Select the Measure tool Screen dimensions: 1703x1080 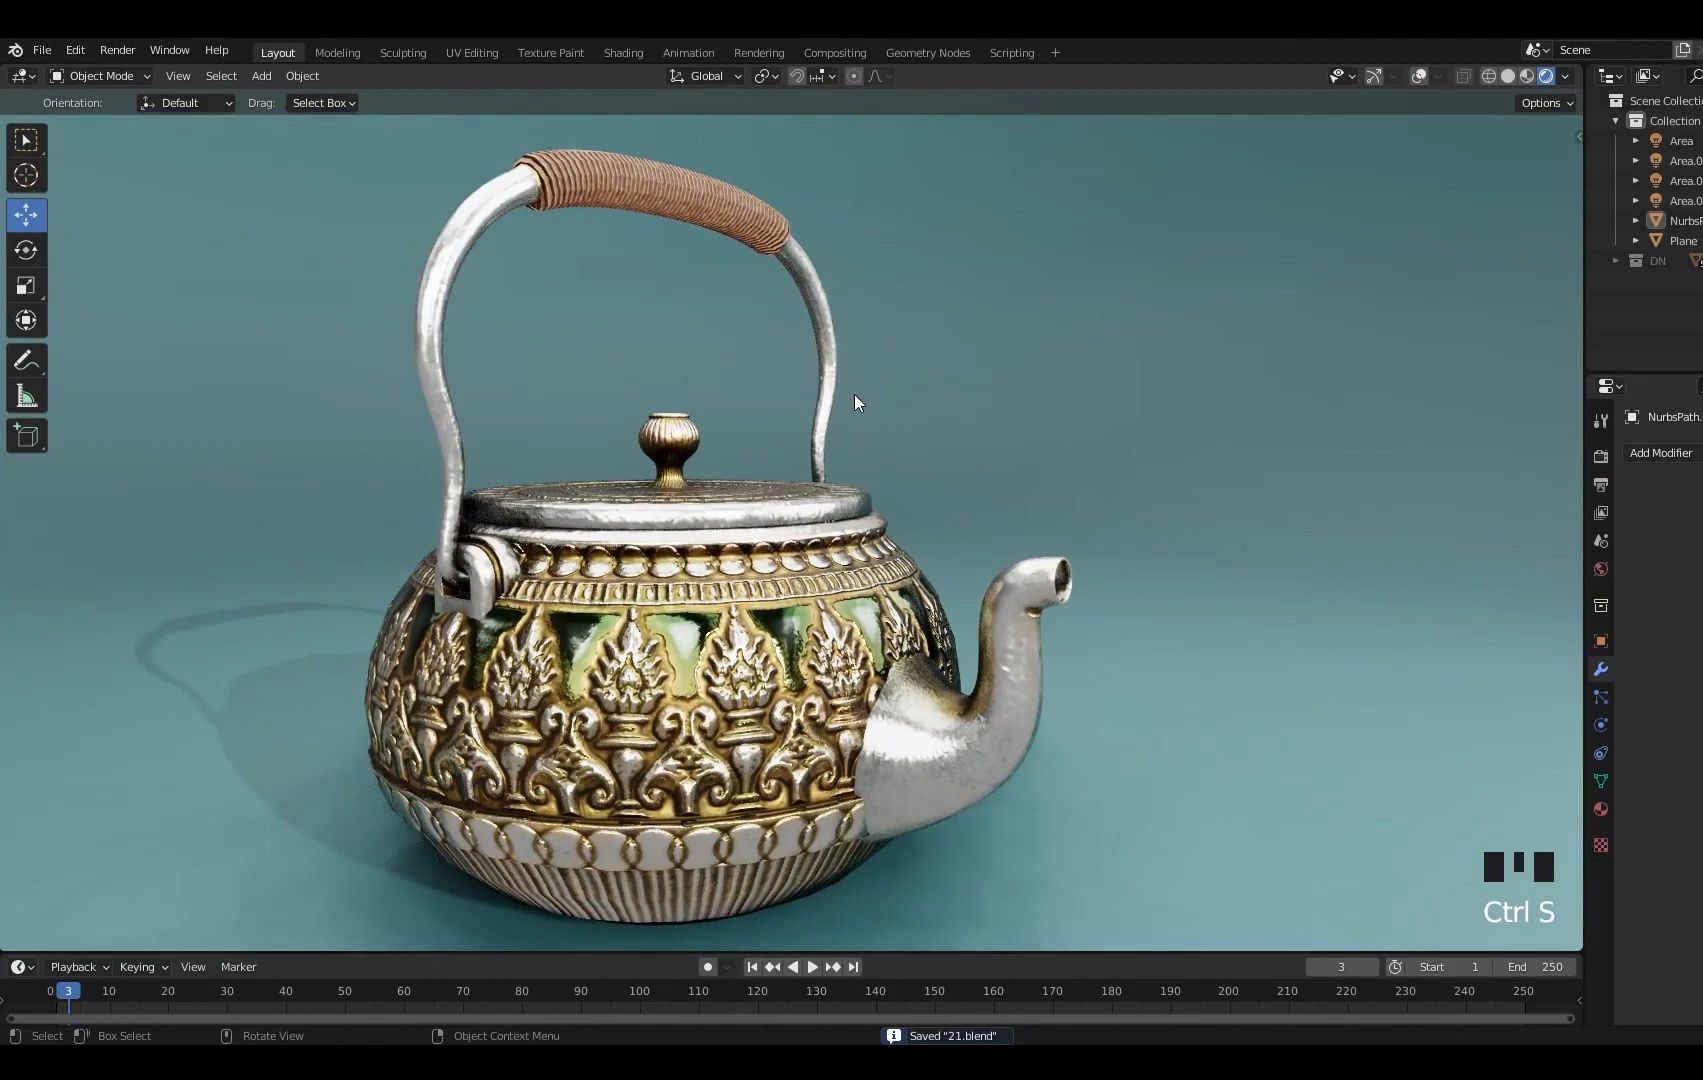(x=26, y=394)
